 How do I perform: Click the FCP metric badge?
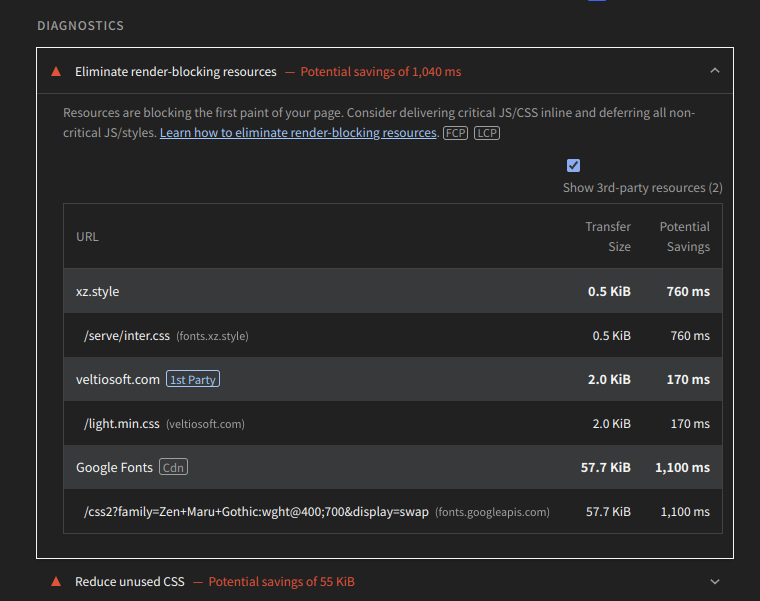click(x=456, y=133)
